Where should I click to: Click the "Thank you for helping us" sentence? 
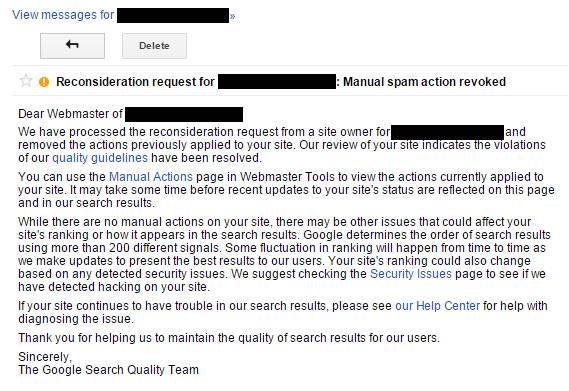click(229, 338)
